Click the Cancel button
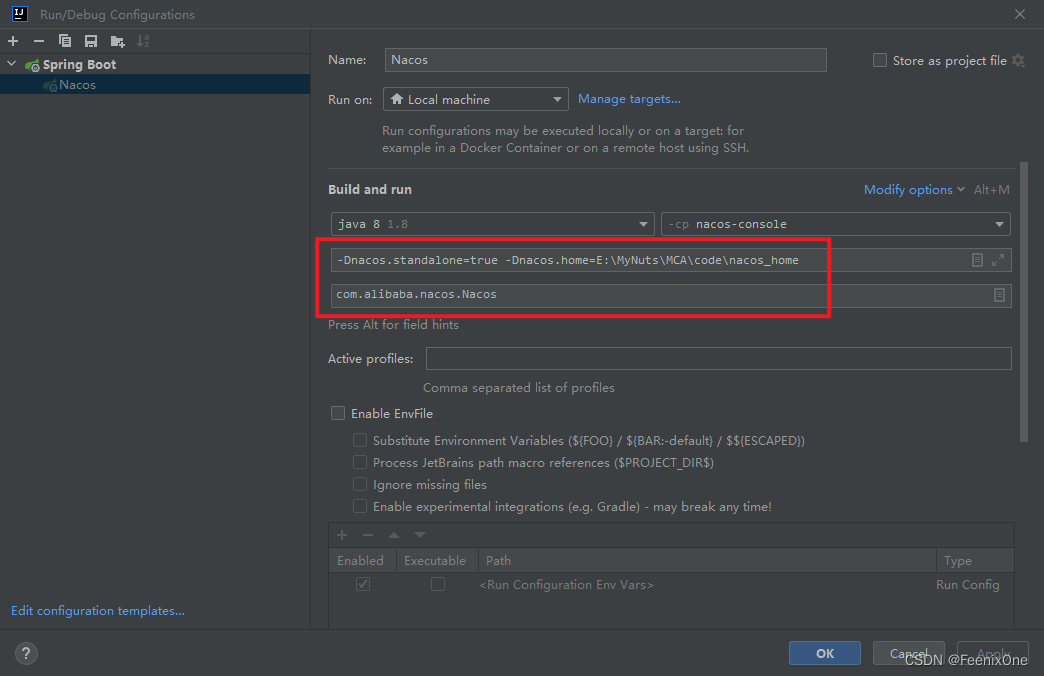 [908, 653]
